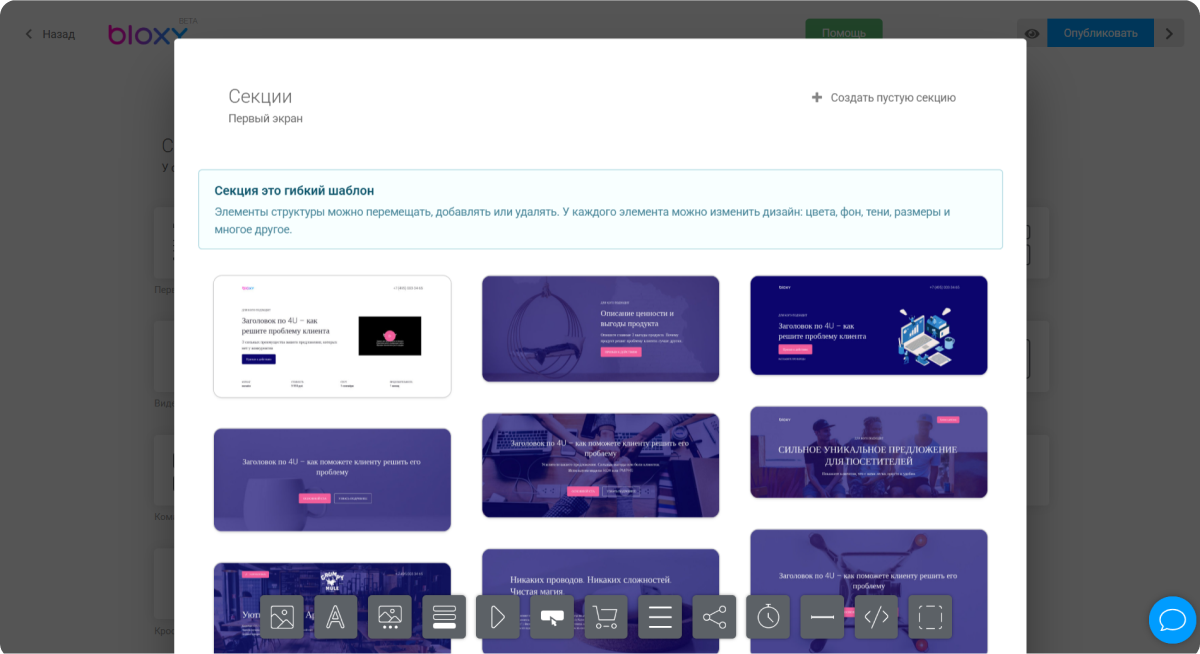Select the image element icon in bottom toolbar

(282, 617)
